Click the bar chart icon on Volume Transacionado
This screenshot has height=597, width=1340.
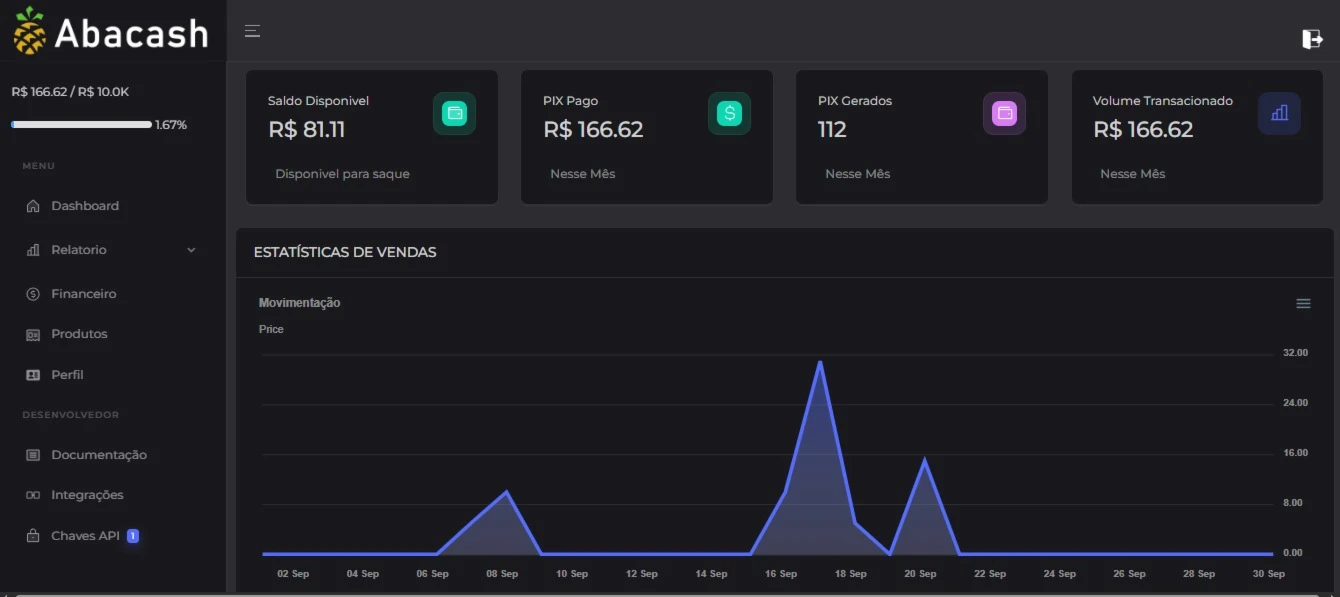point(1279,113)
